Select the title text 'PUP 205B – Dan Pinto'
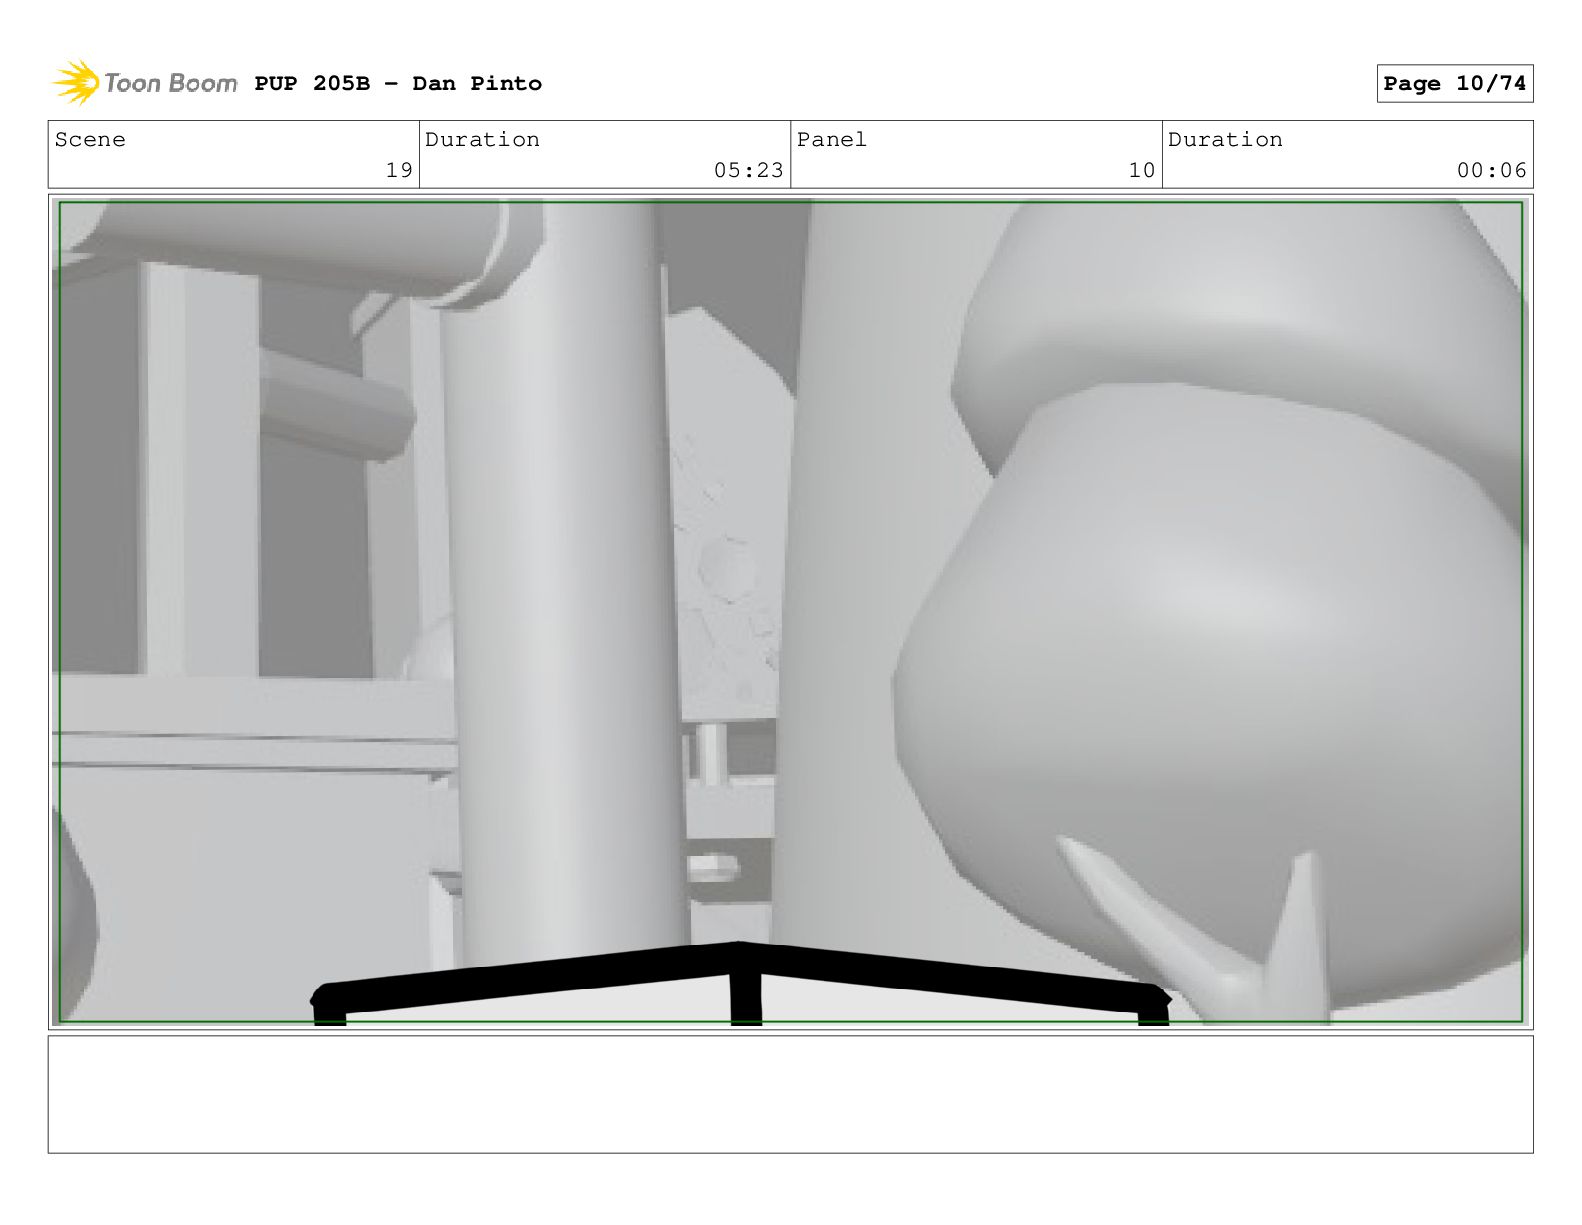 coord(398,84)
